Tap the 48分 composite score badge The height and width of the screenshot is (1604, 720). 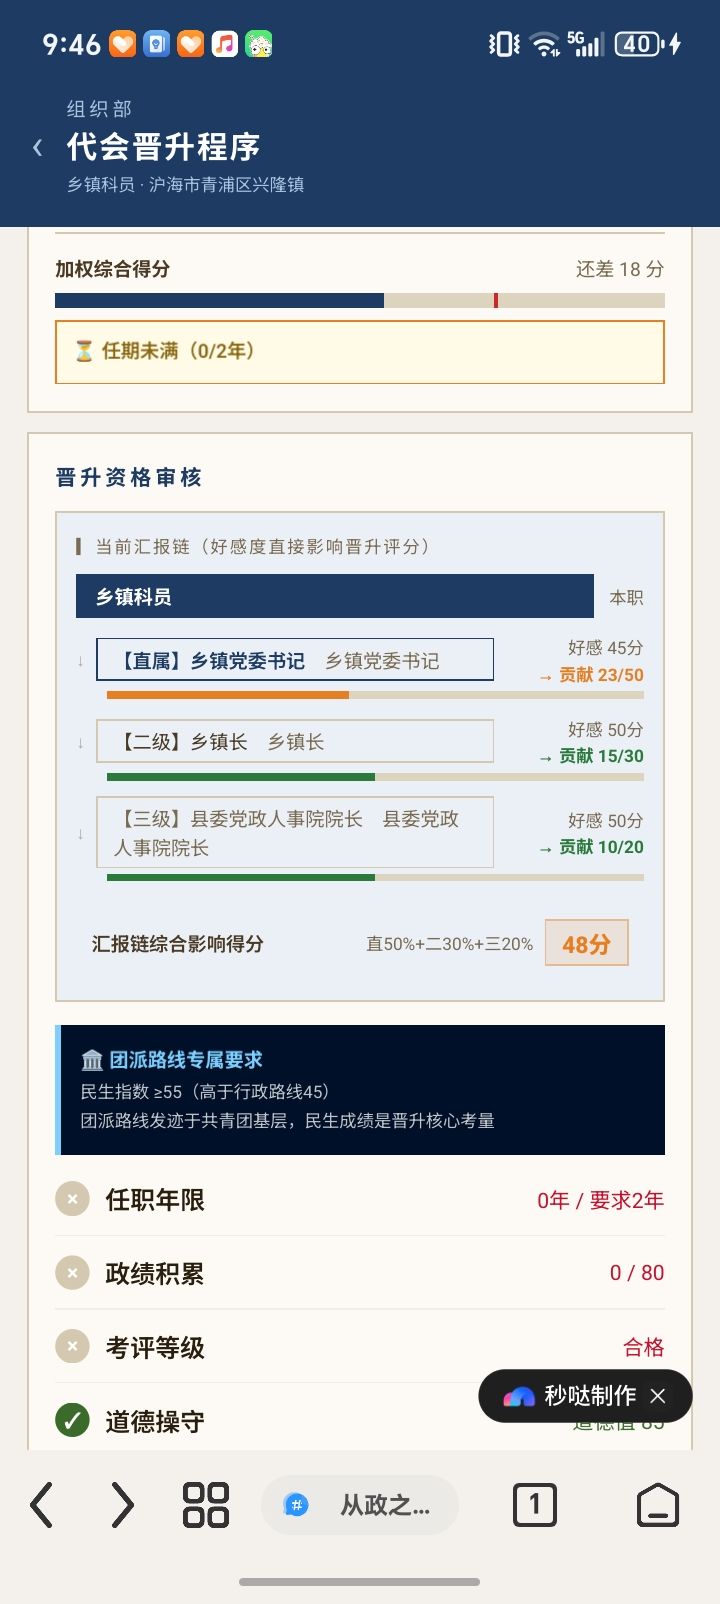coord(586,943)
